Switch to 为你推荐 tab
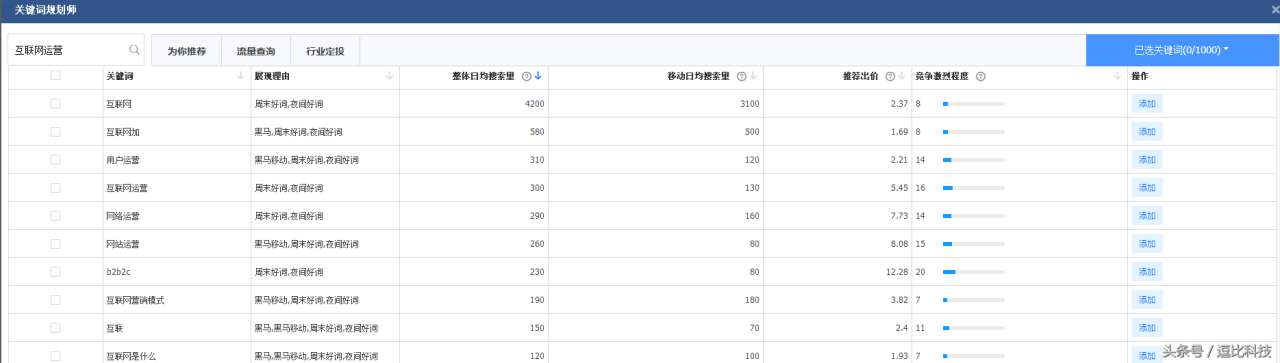 (x=186, y=51)
